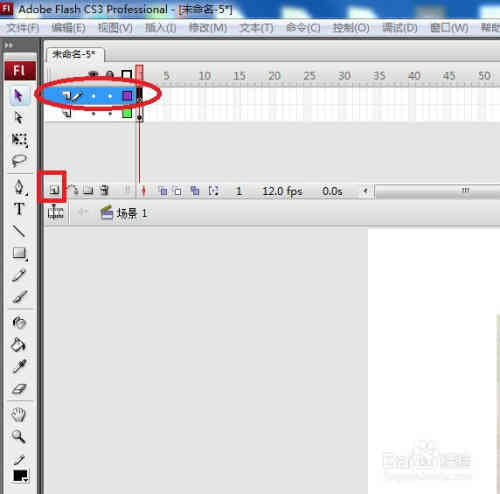
Task: Select the Free Transform tool
Action: (19, 139)
